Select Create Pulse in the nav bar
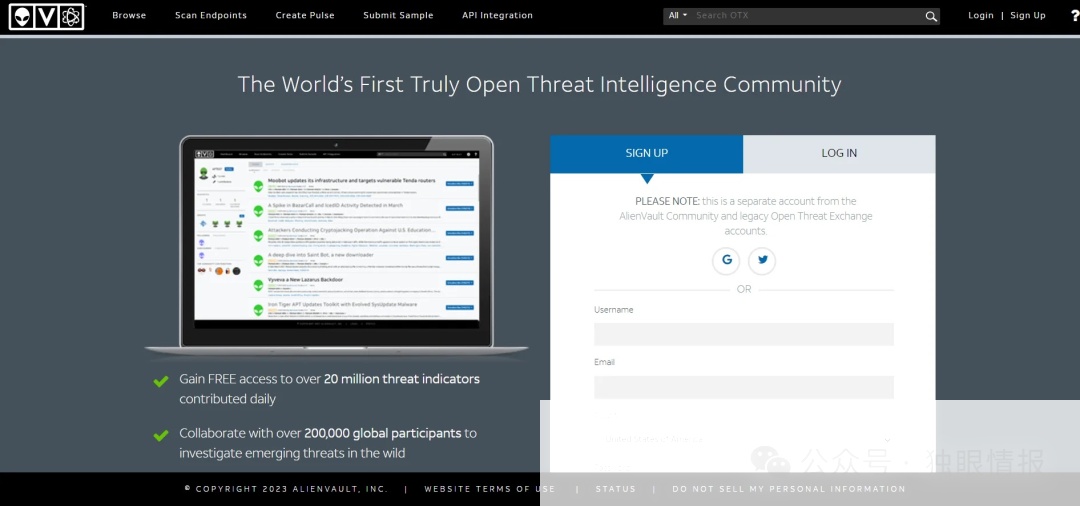The width and height of the screenshot is (1080, 506). (x=305, y=15)
